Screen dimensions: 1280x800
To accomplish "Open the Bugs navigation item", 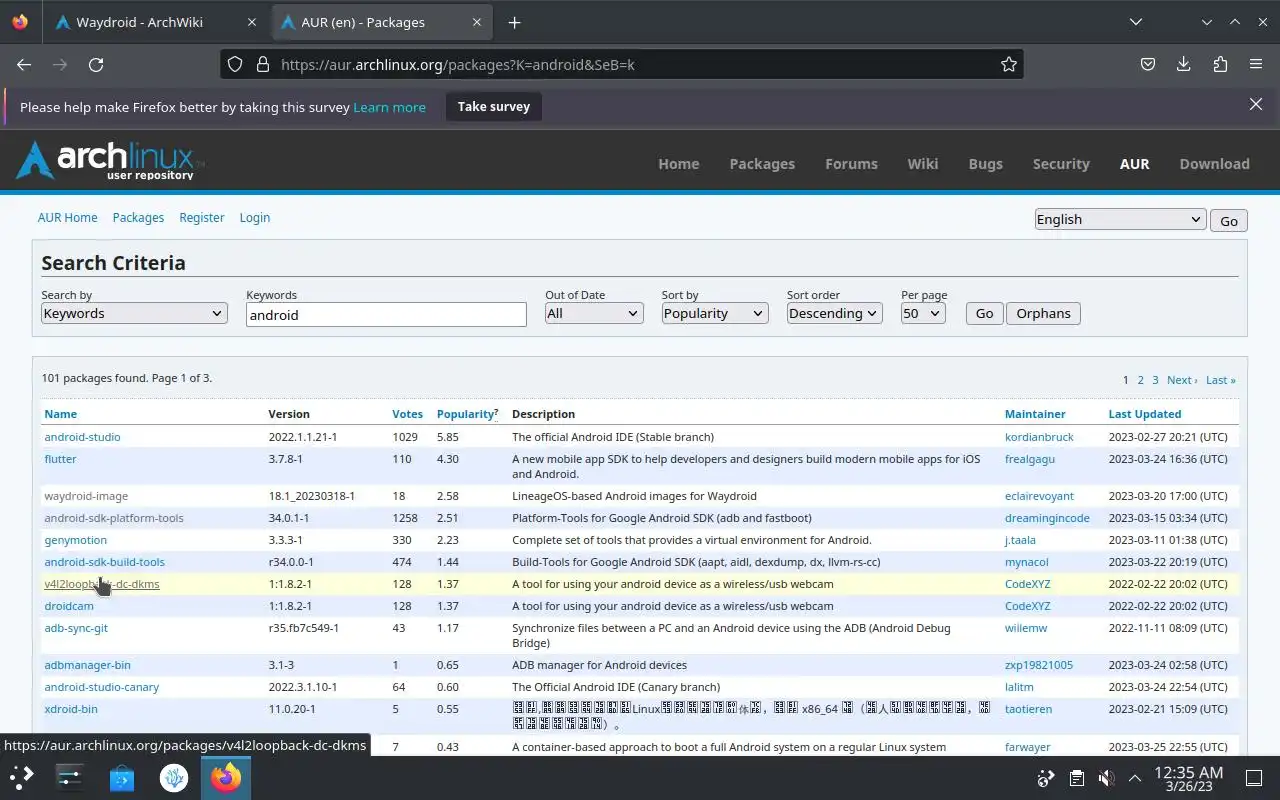I will (985, 164).
